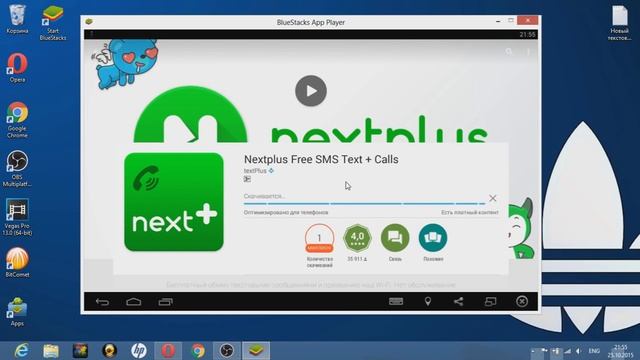Image resolution: width=640 pixels, height=360 pixels.
Task: Open the volume control in system tray
Action: pos(578,351)
